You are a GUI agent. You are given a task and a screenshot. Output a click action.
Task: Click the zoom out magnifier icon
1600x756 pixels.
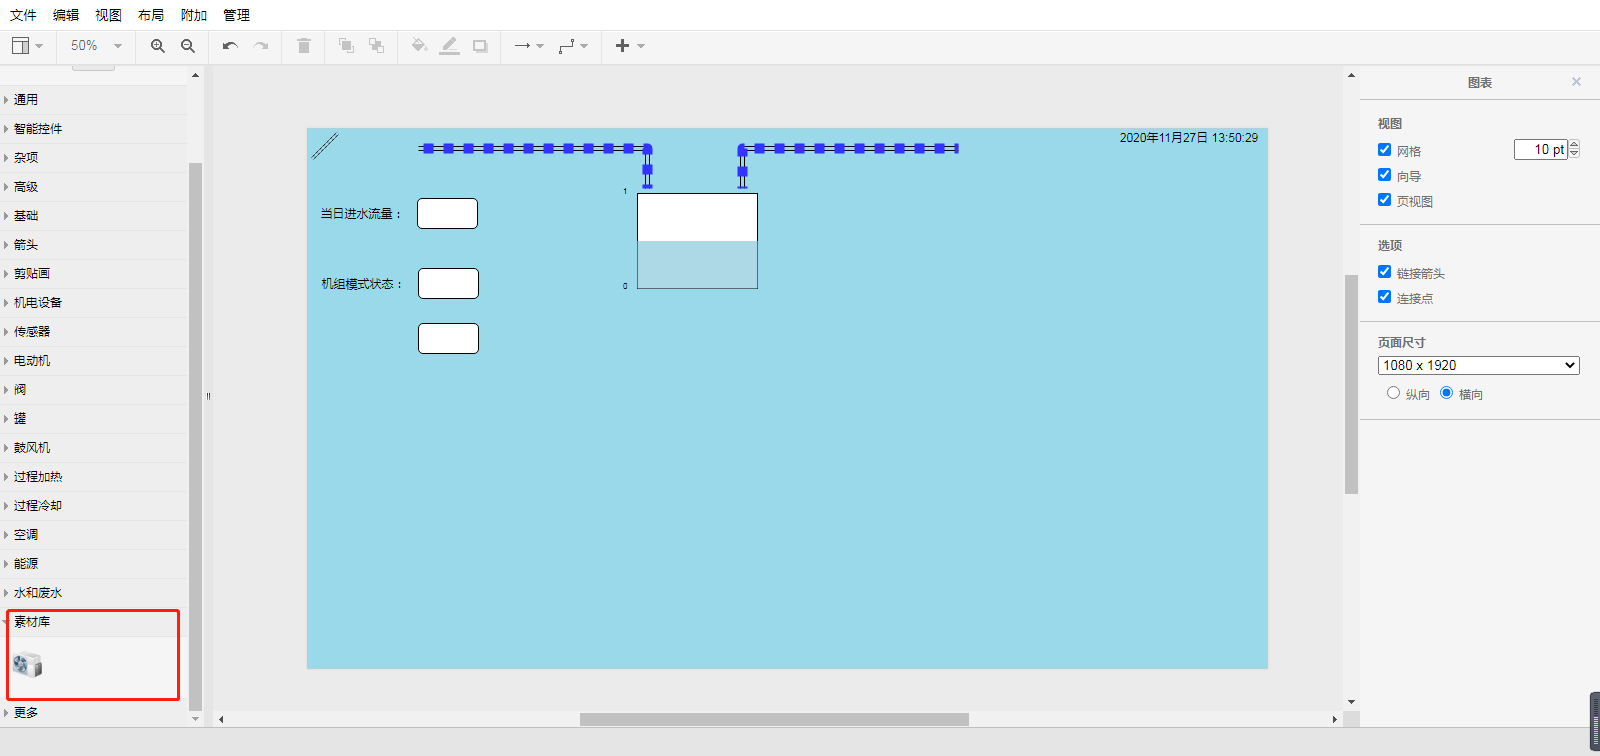click(x=188, y=46)
